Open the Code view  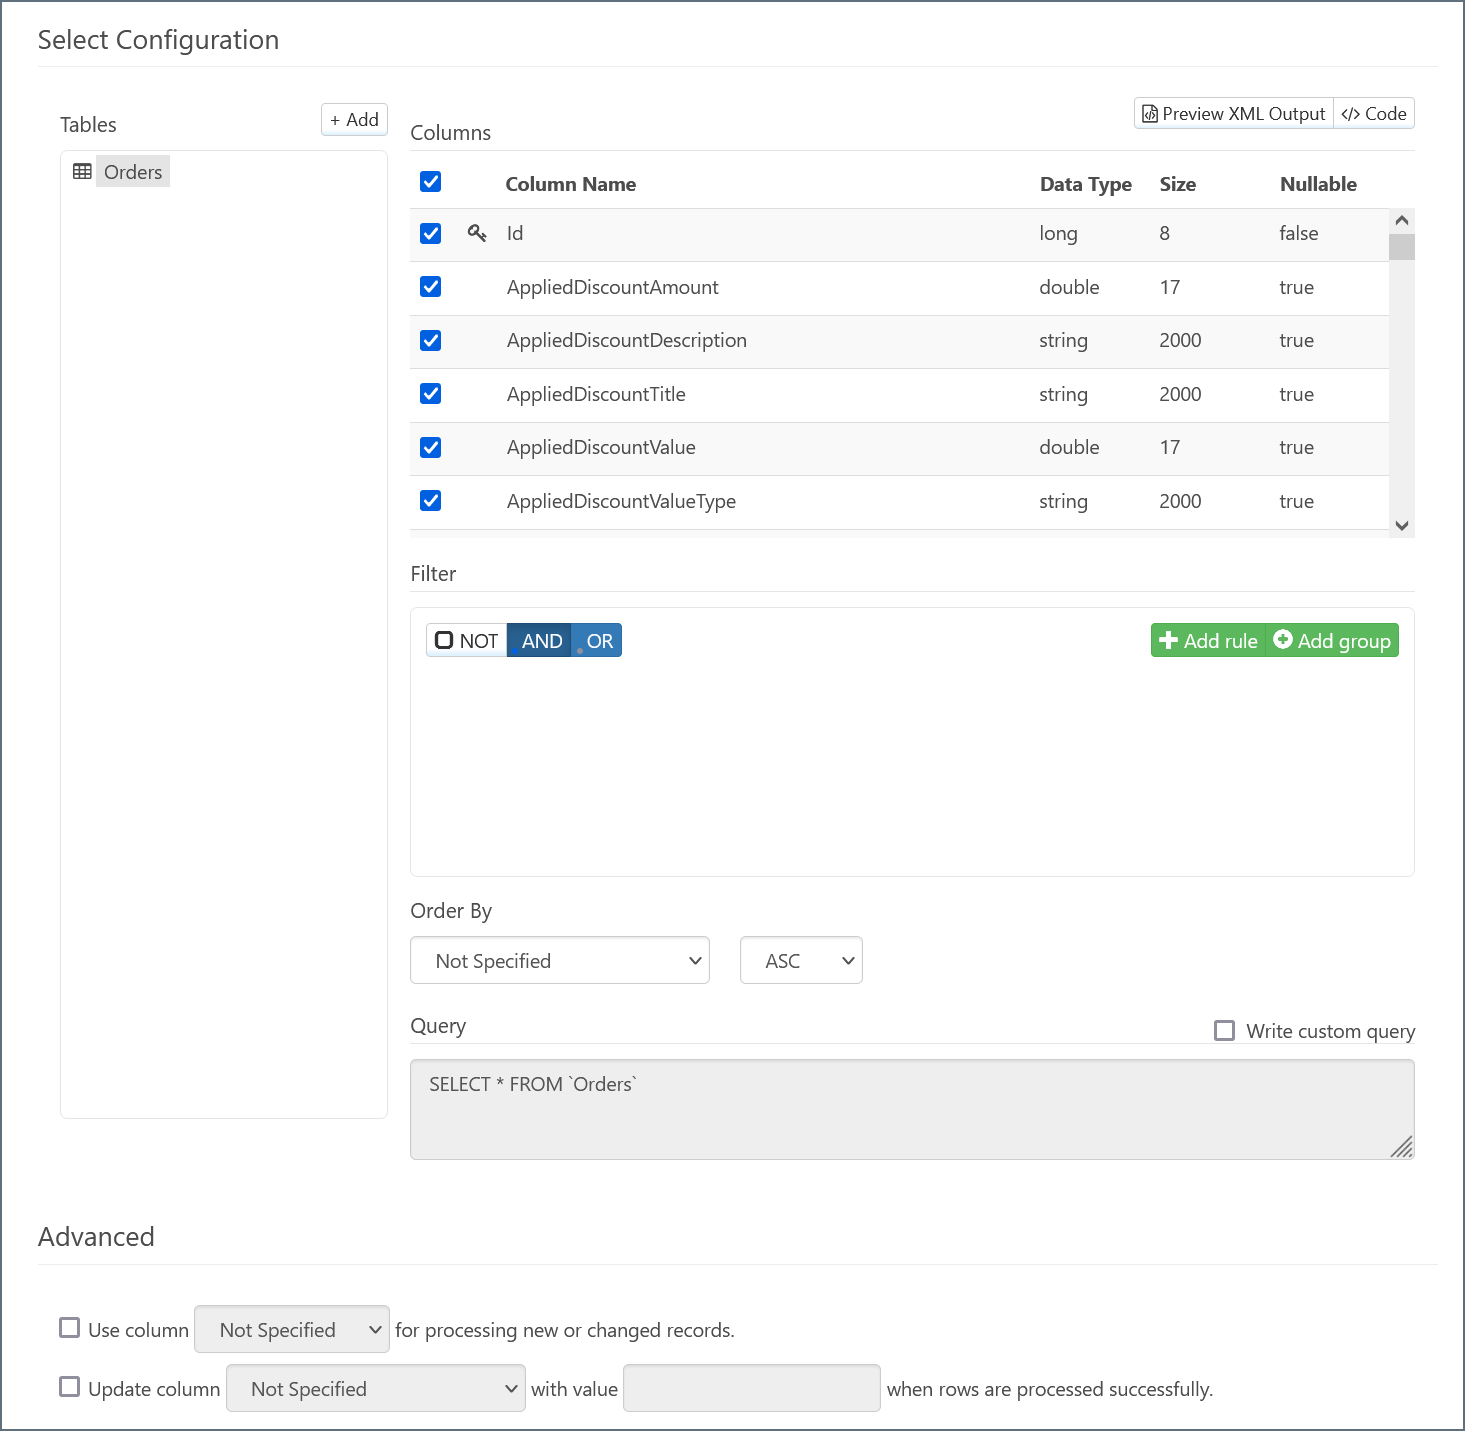coord(1375,114)
